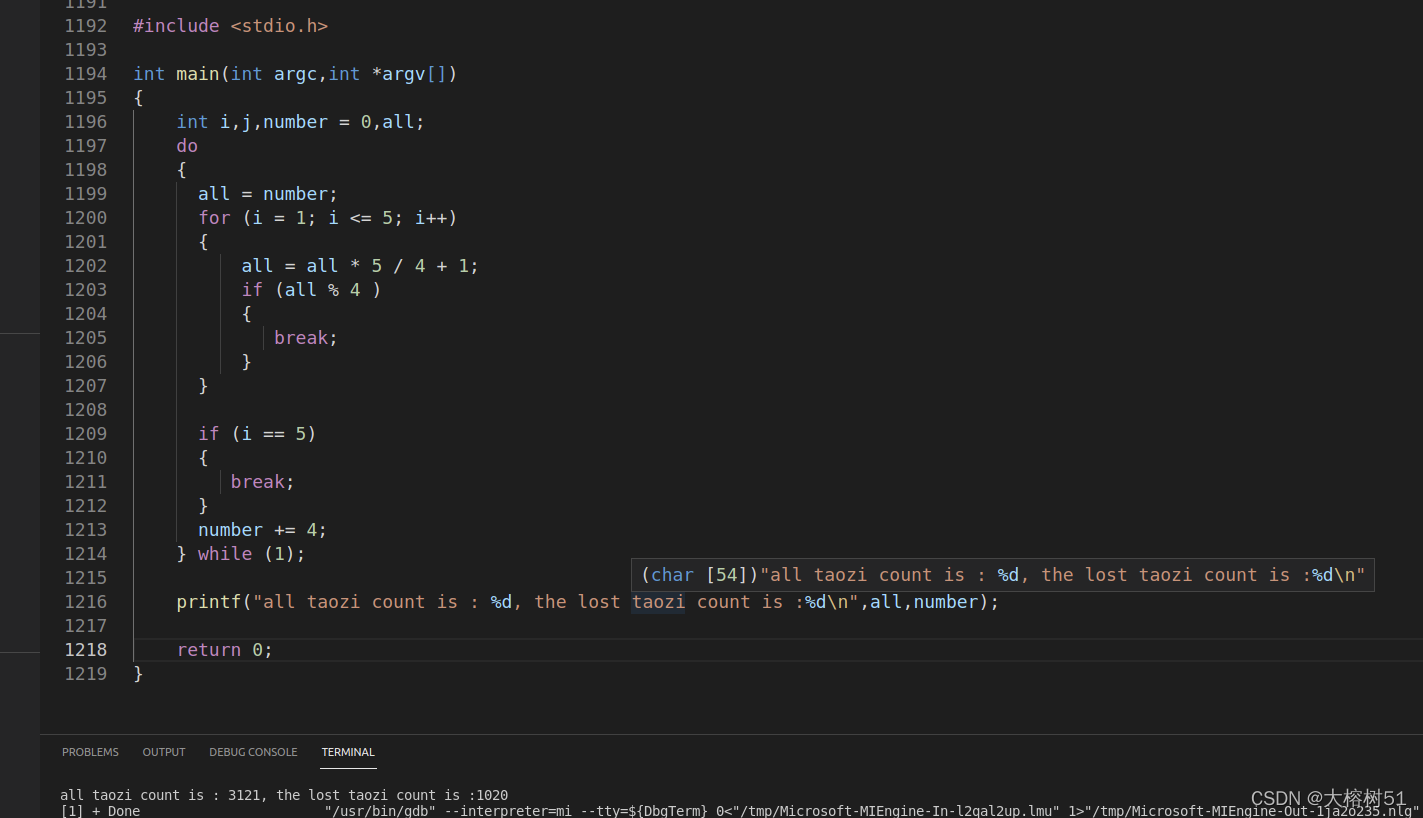Place cursor on 'int i,j,number = 0,all;'
1423x818 pixels.
point(301,121)
